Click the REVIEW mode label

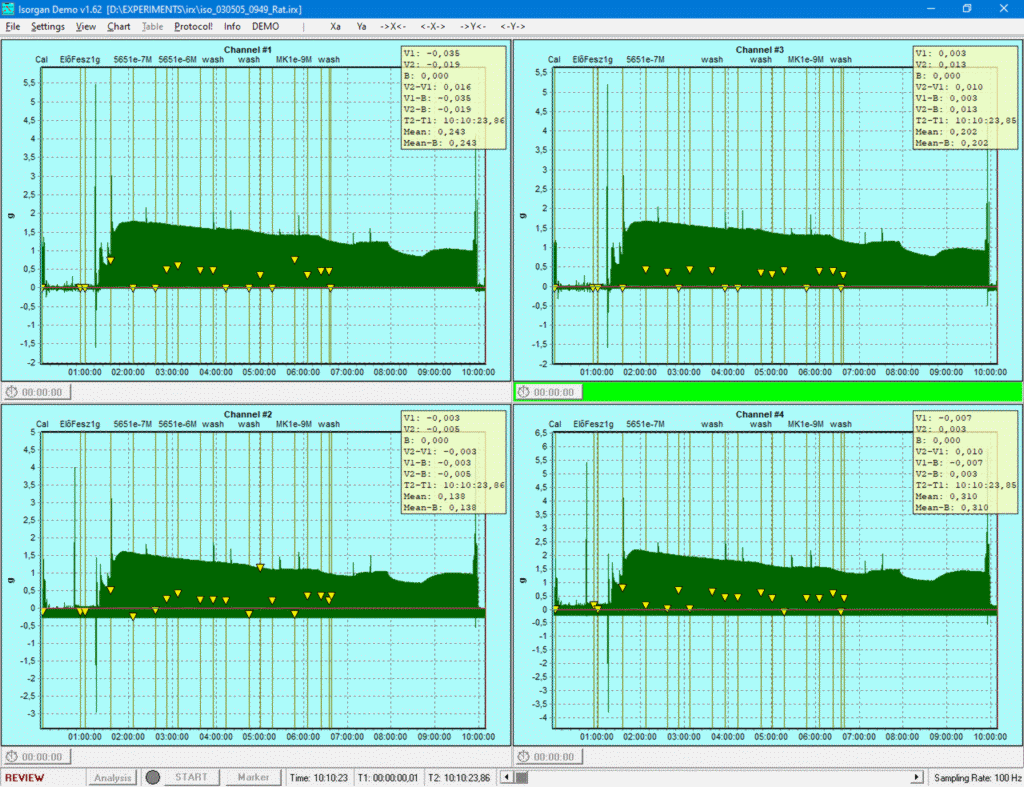[x=25, y=778]
